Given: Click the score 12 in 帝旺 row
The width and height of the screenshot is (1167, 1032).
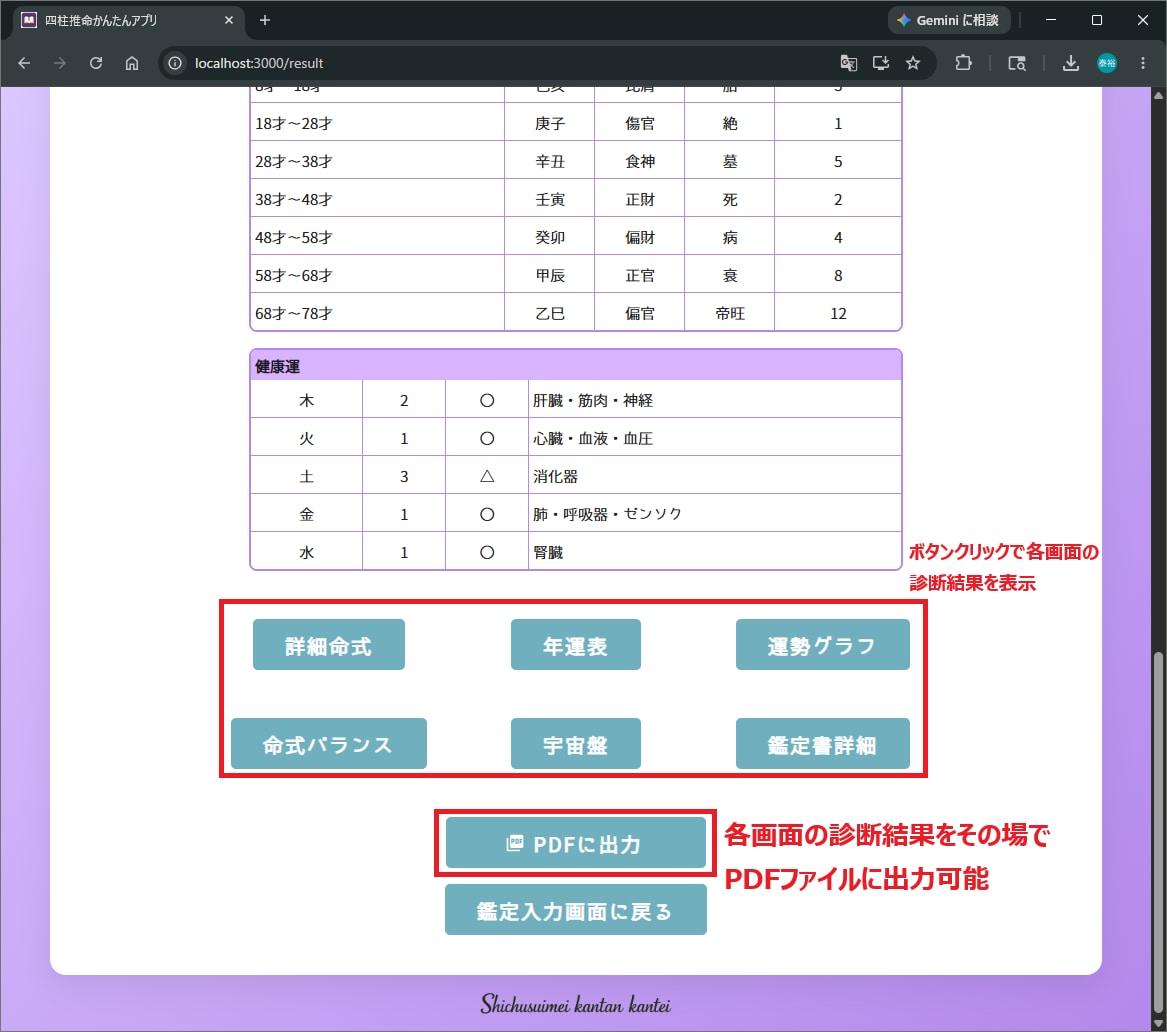Looking at the screenshot, I should (838, 313).
